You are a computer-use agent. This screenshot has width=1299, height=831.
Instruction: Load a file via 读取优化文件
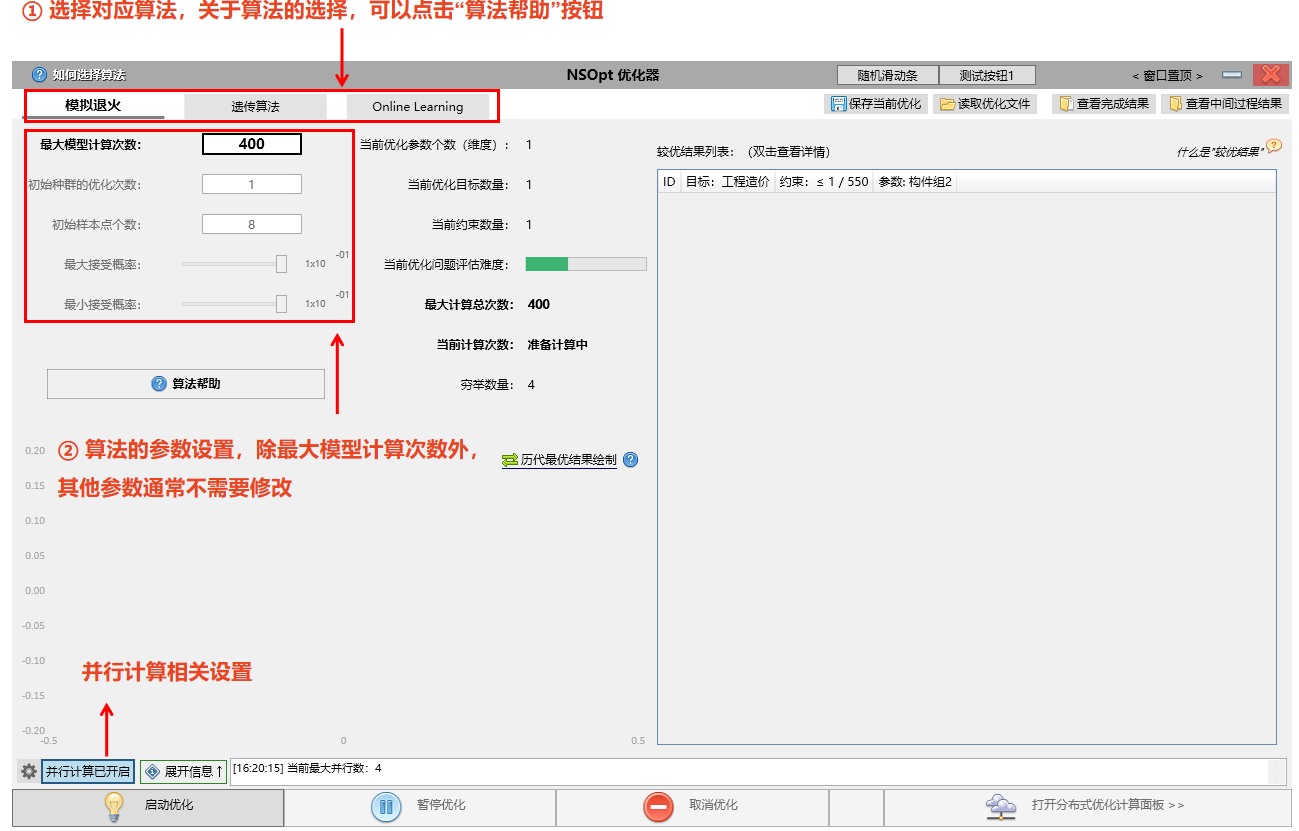pos(985,104)
